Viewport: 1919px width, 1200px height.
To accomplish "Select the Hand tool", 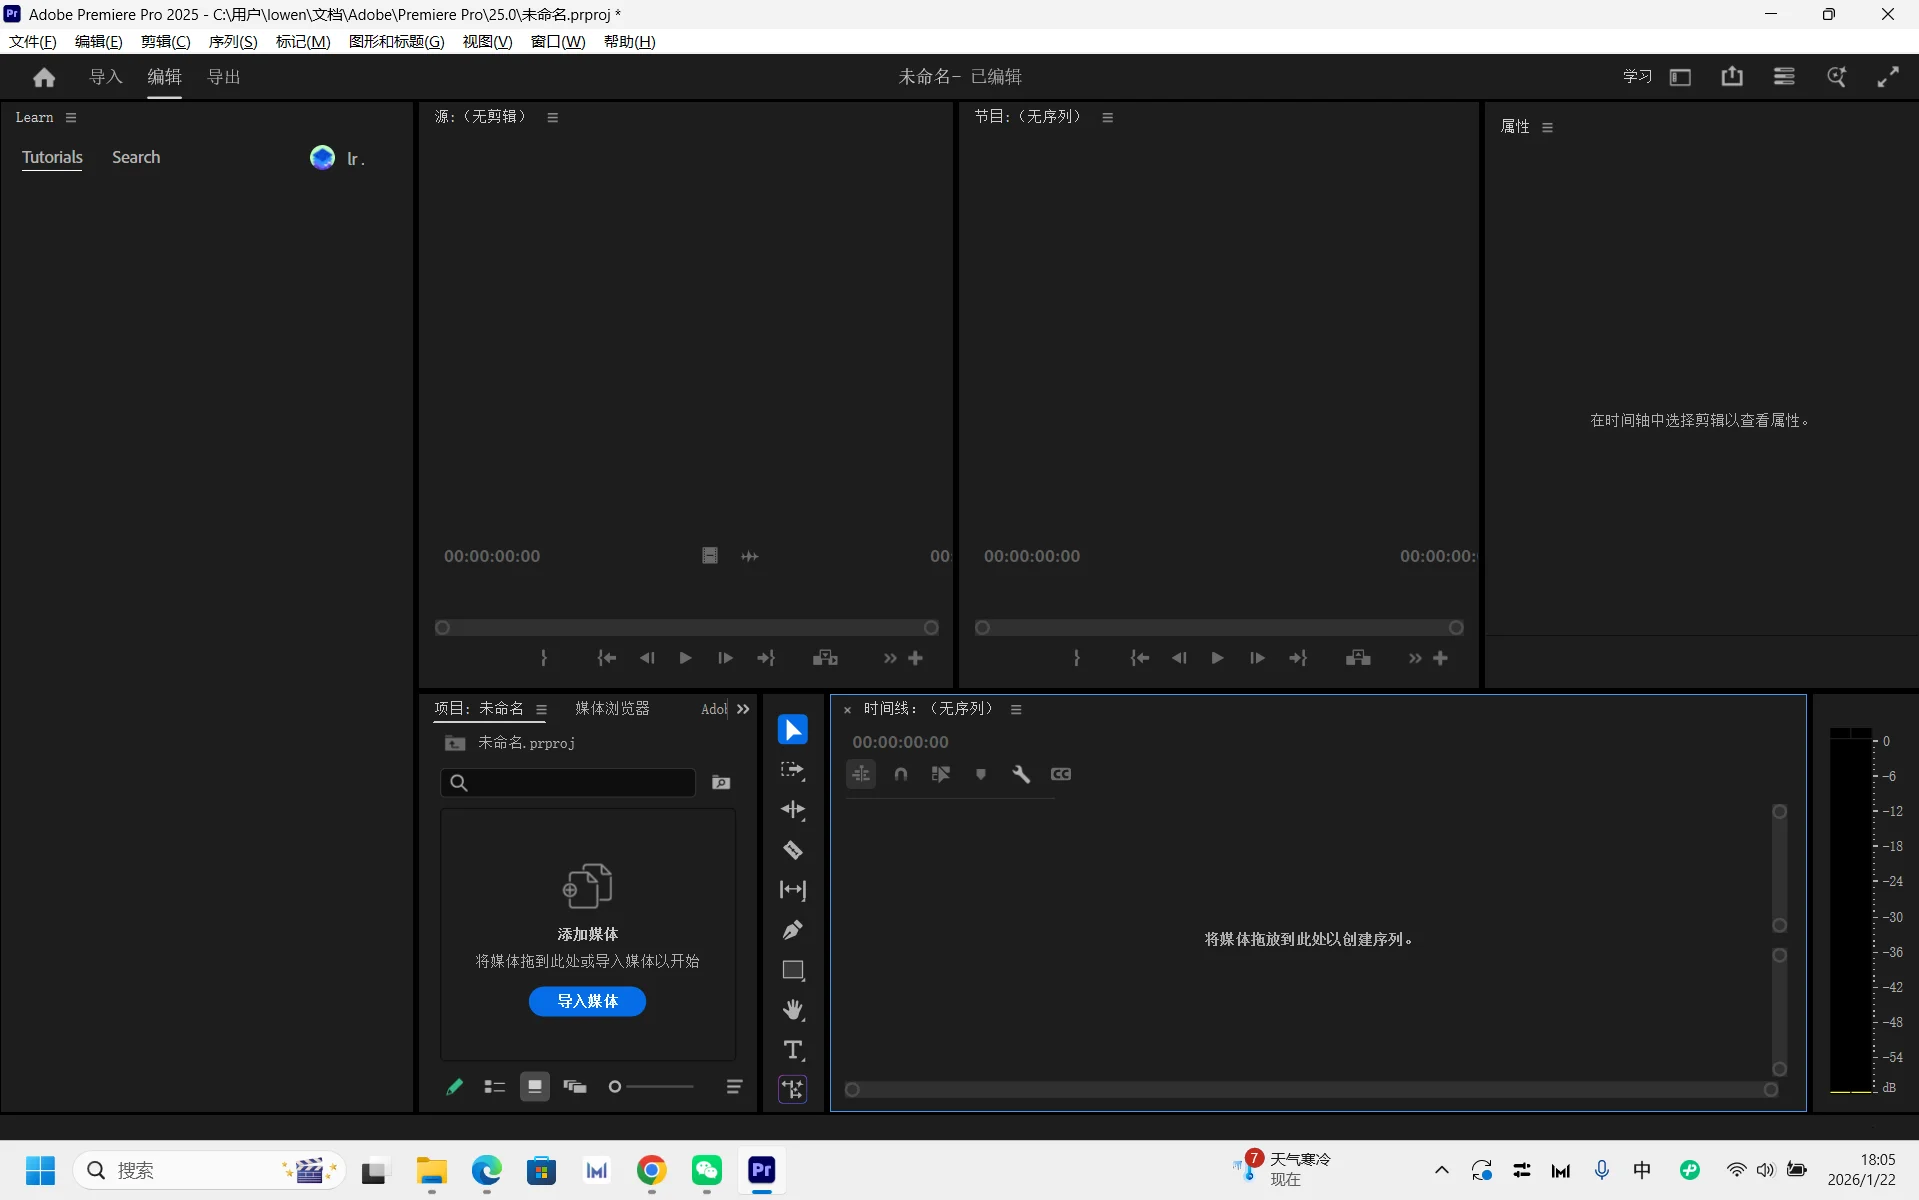I will [x=792, y=1010].
